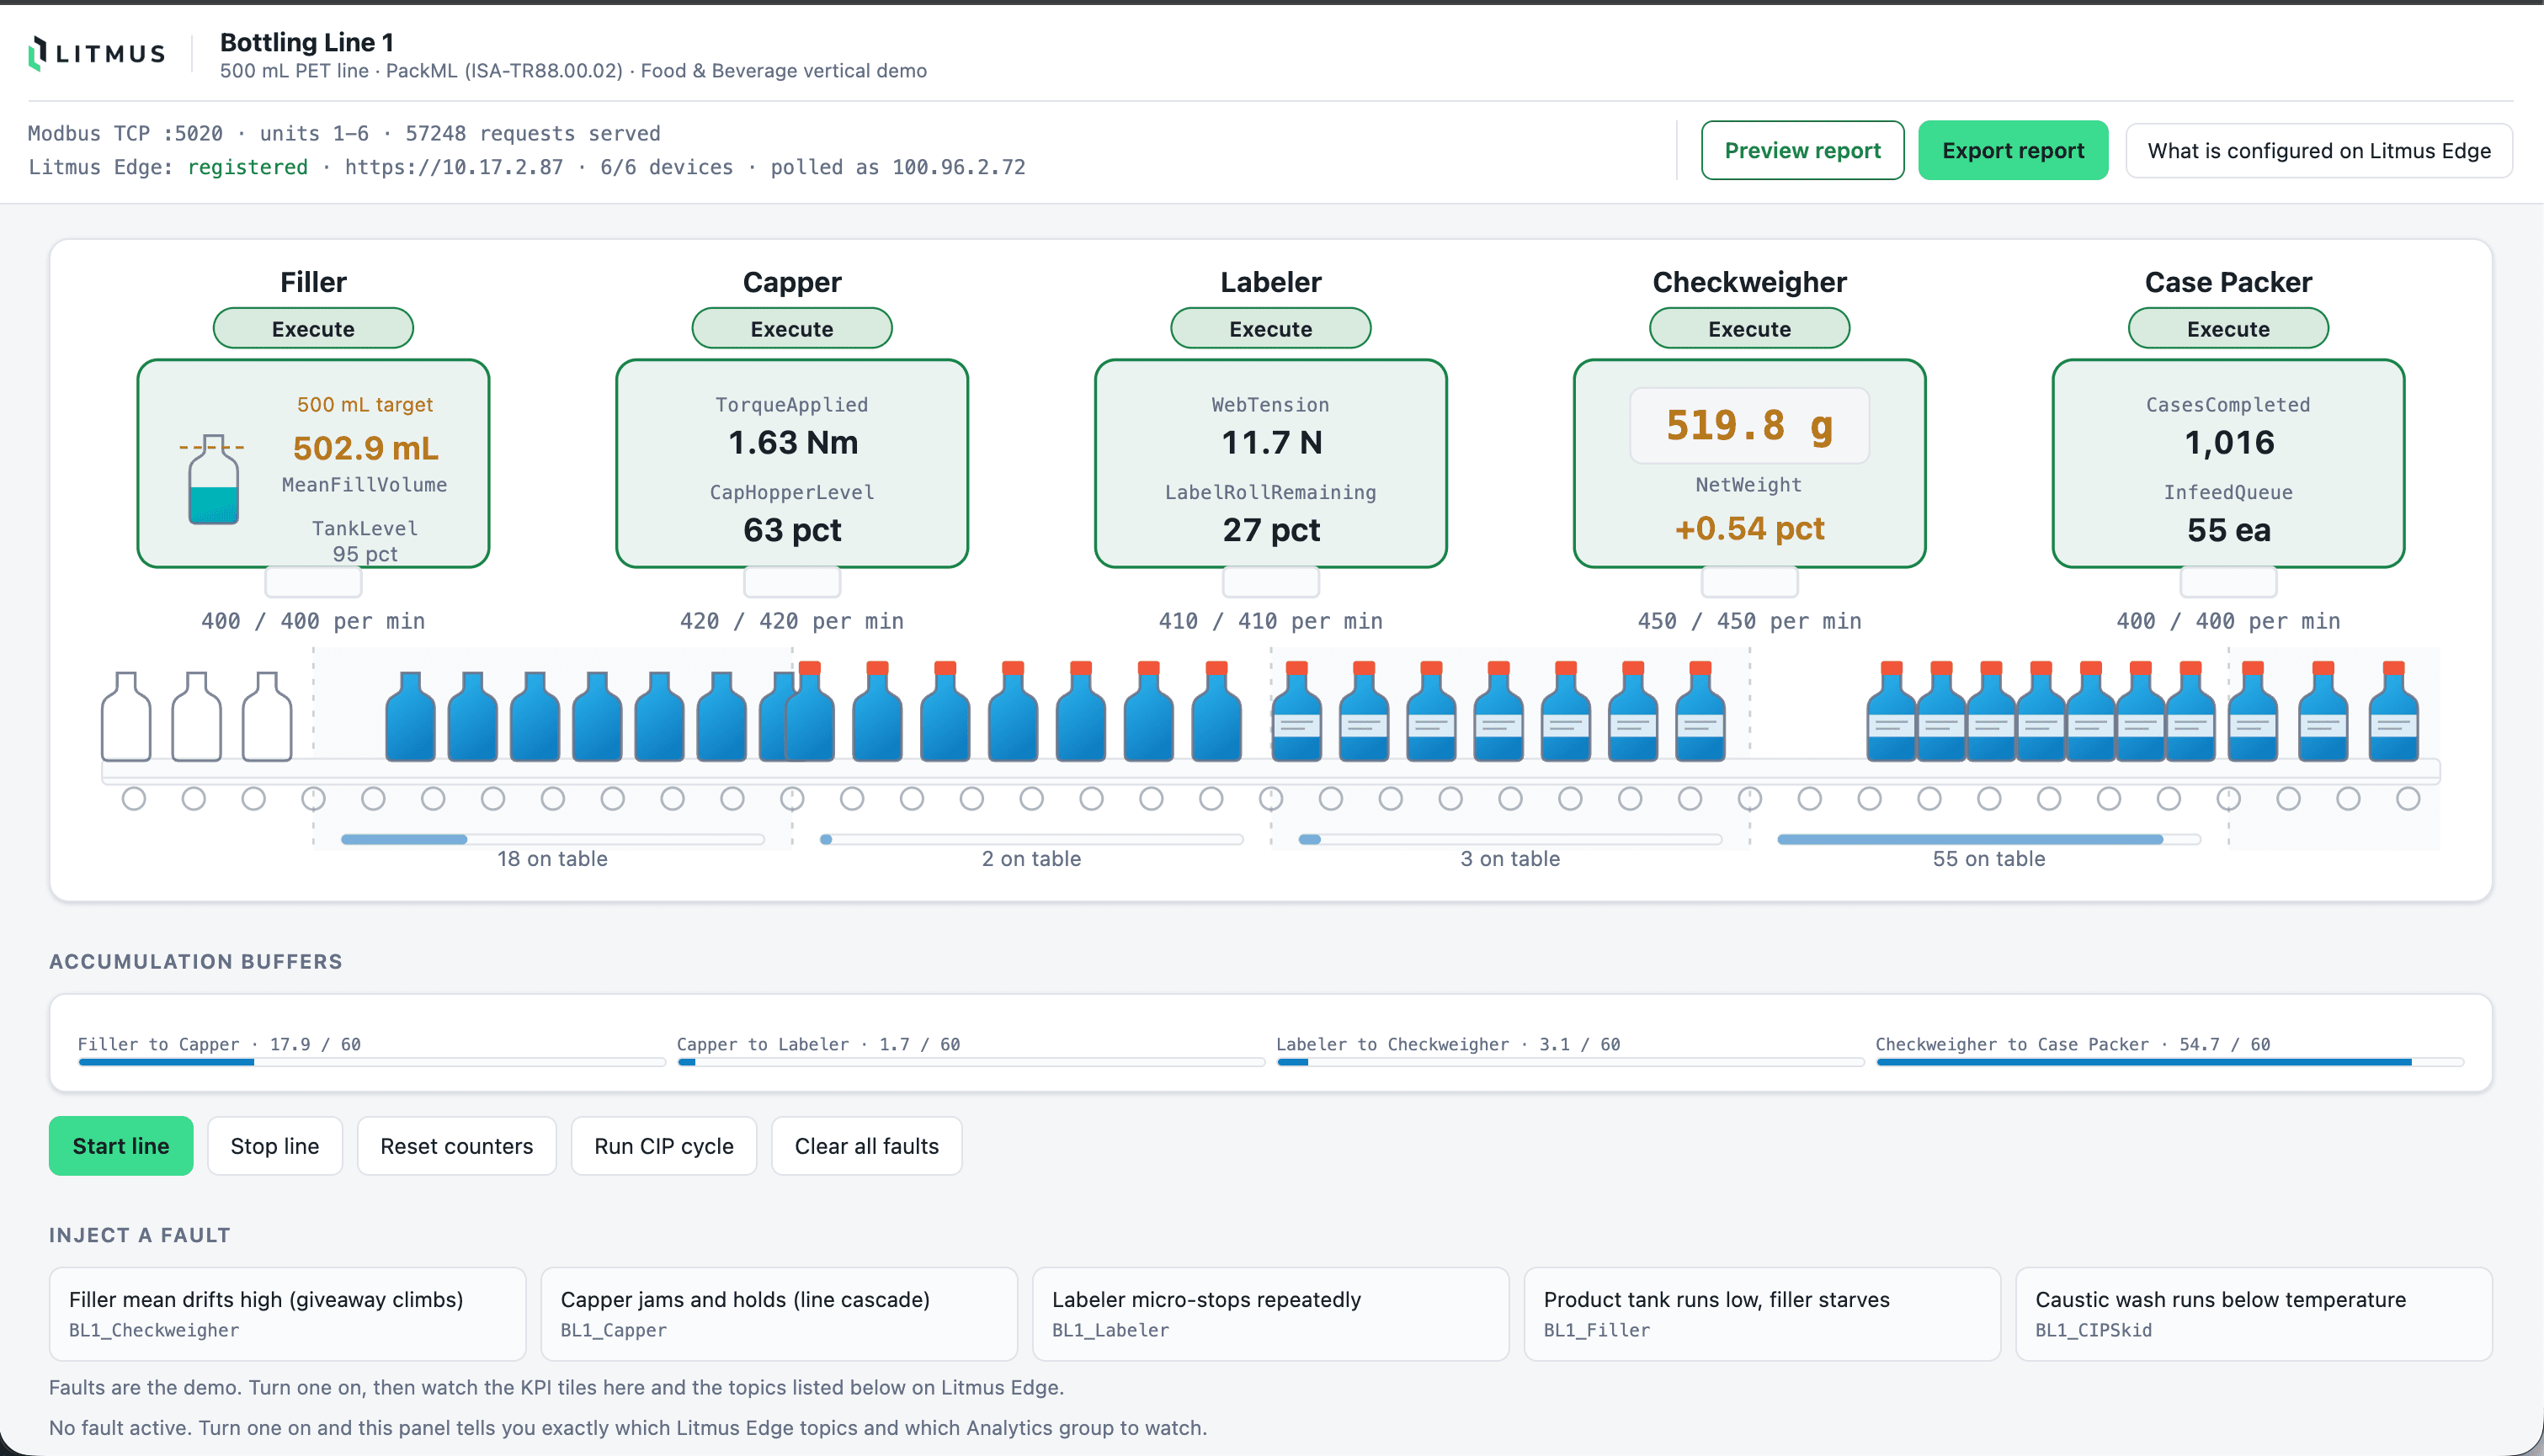The image size is (2544, 1456).
Task: Turn on Product tank runs low fault
Action: click(1762, 1314)
